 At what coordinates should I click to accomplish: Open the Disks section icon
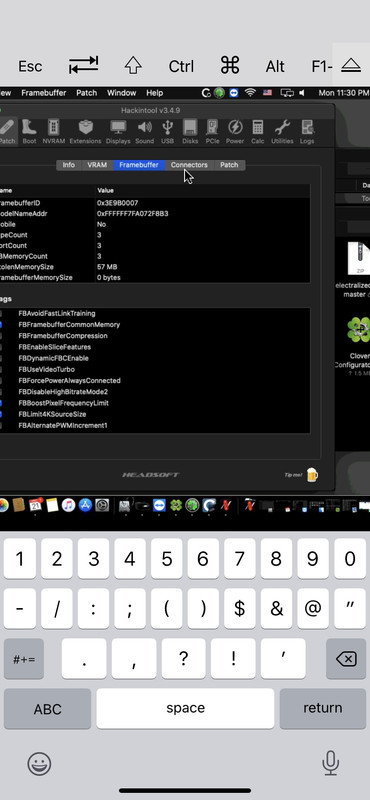(x=190, y=132)
